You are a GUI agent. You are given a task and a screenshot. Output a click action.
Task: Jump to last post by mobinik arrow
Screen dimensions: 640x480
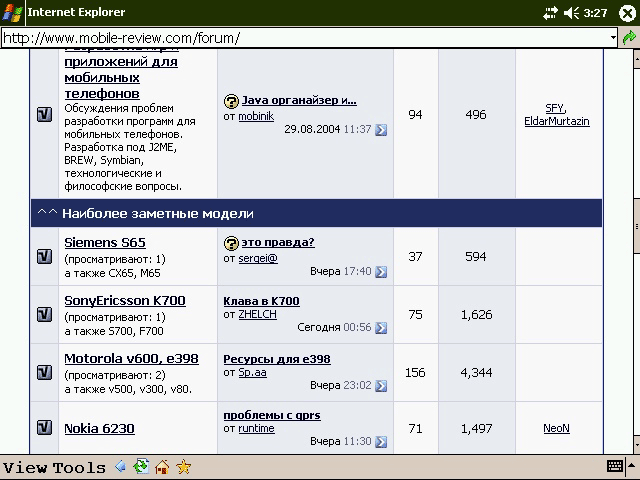tap(381, 130)
